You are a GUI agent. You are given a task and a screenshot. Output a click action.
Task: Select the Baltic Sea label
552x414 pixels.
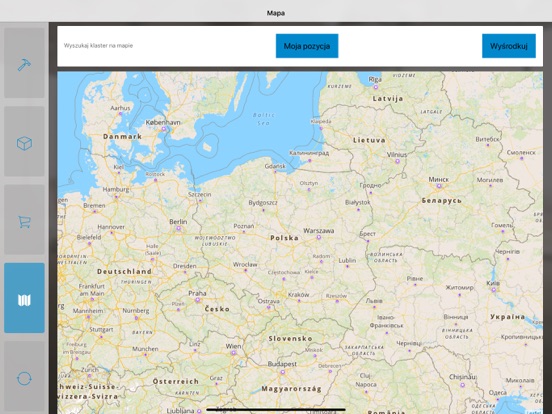264,119
